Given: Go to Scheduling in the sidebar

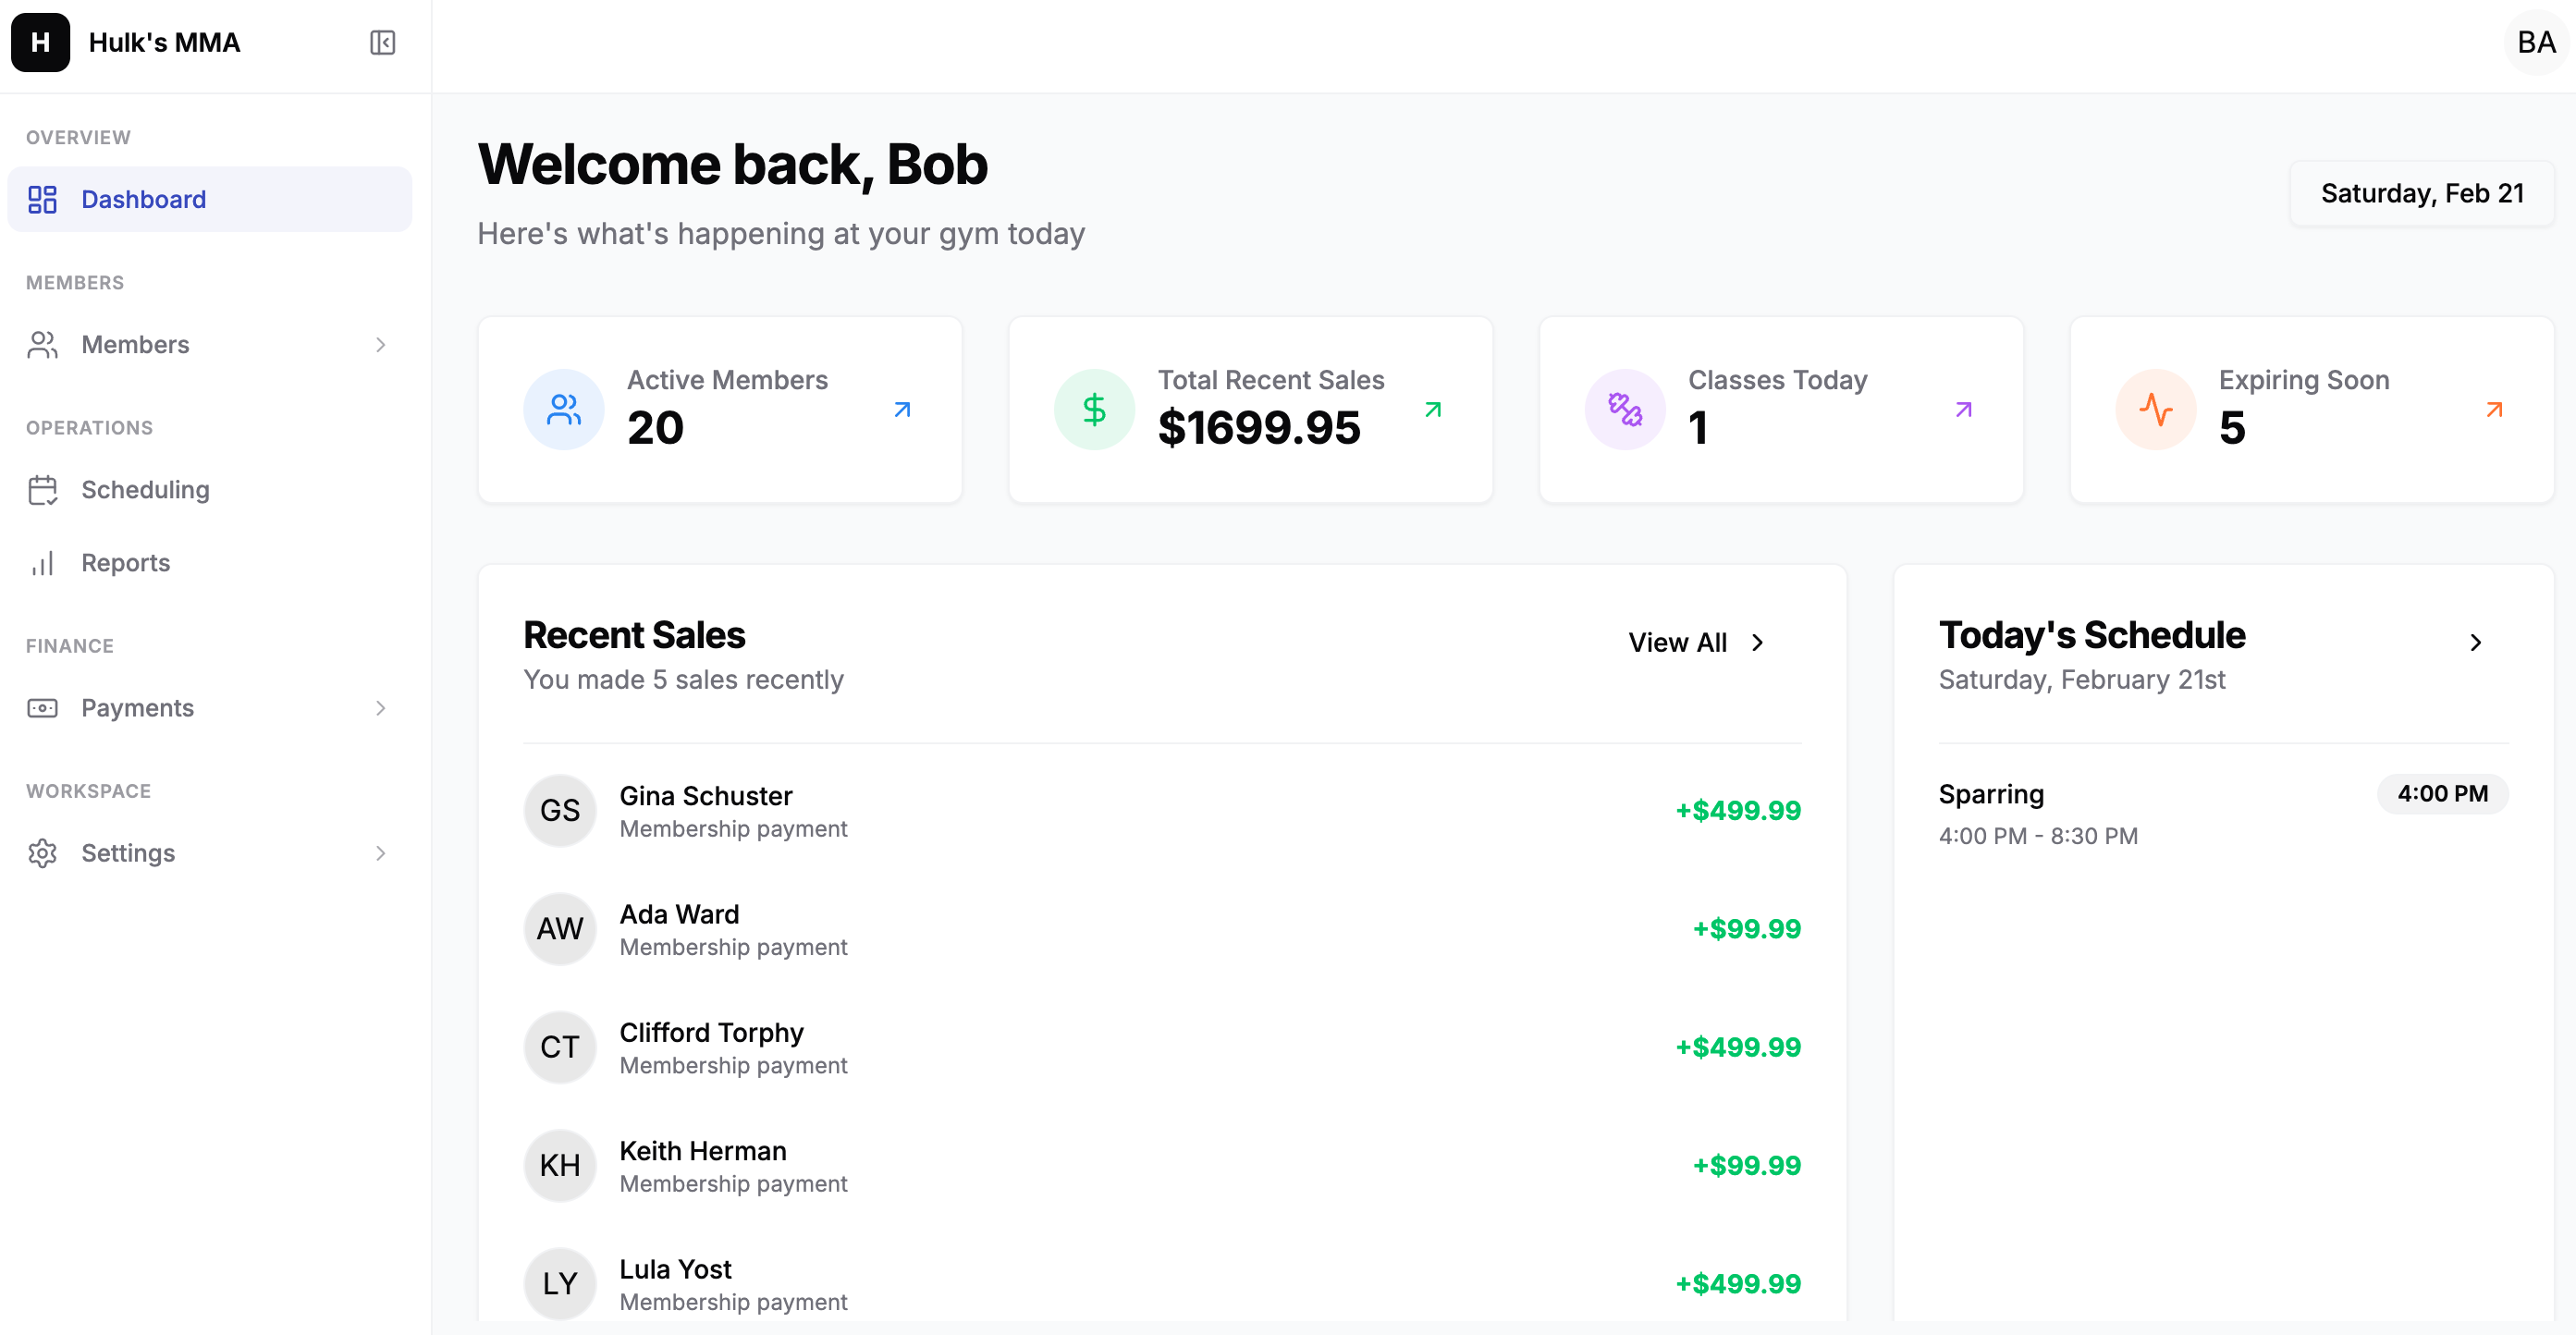Looking at the screenshot, I should (x=145, y=490).
